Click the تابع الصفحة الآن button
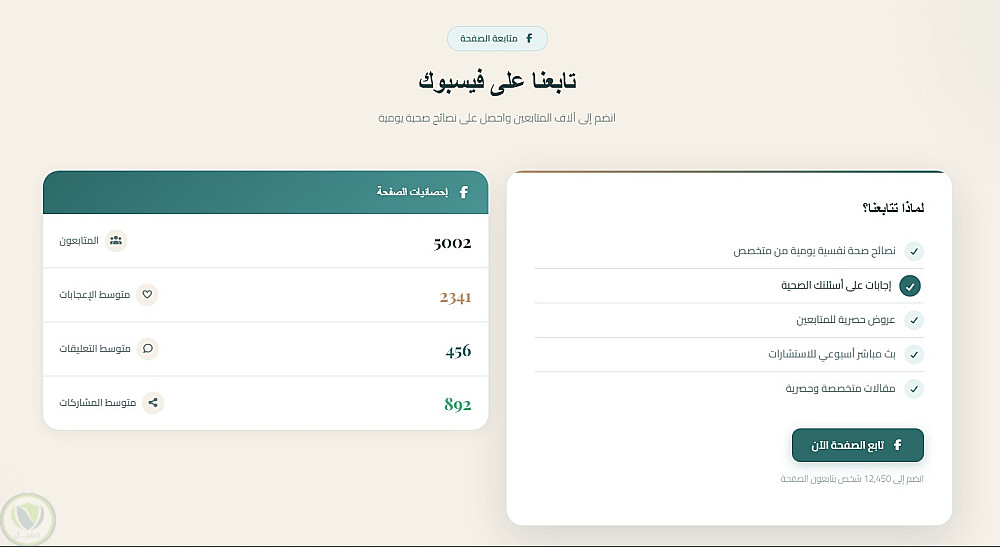The width and height of the screenshot is (1000, 547). [x=858, y=445]
